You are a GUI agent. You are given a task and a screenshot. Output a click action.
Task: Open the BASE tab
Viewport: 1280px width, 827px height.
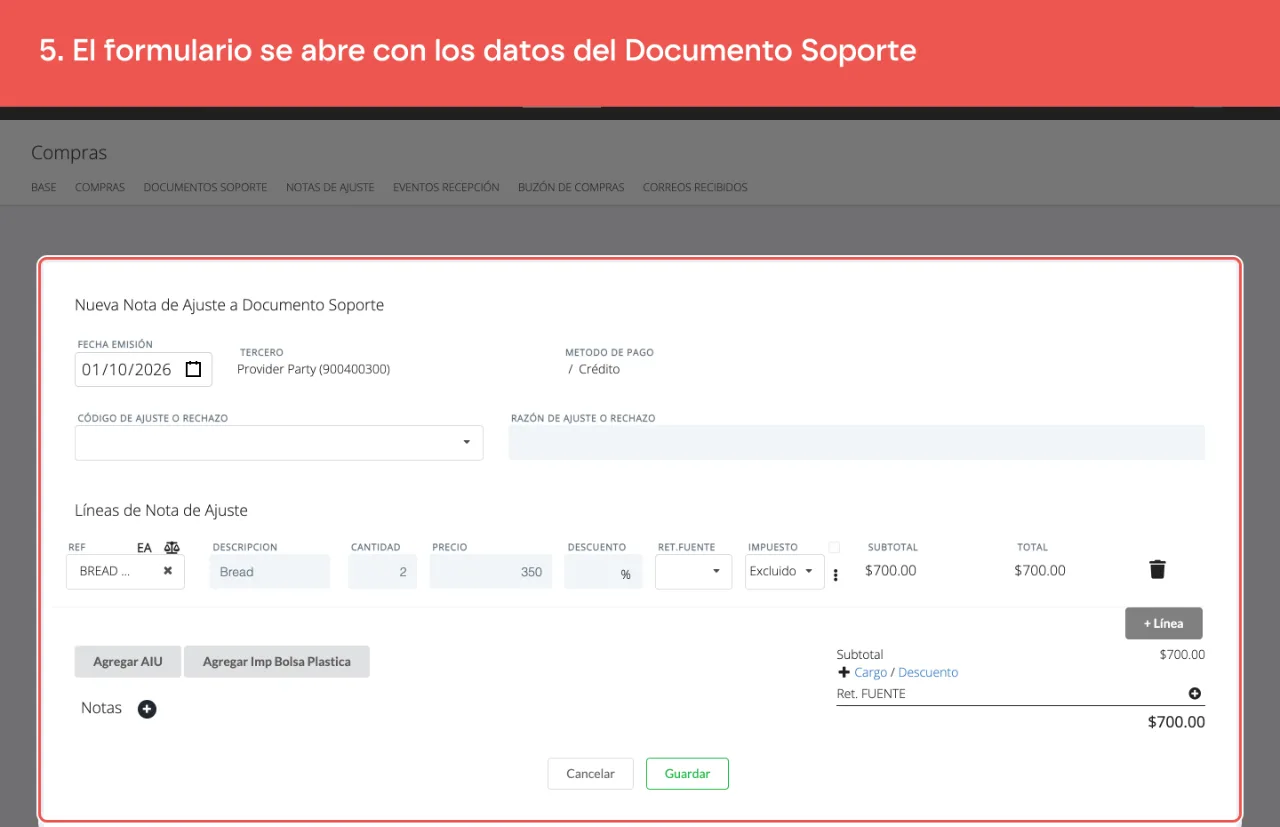(44, 187)
